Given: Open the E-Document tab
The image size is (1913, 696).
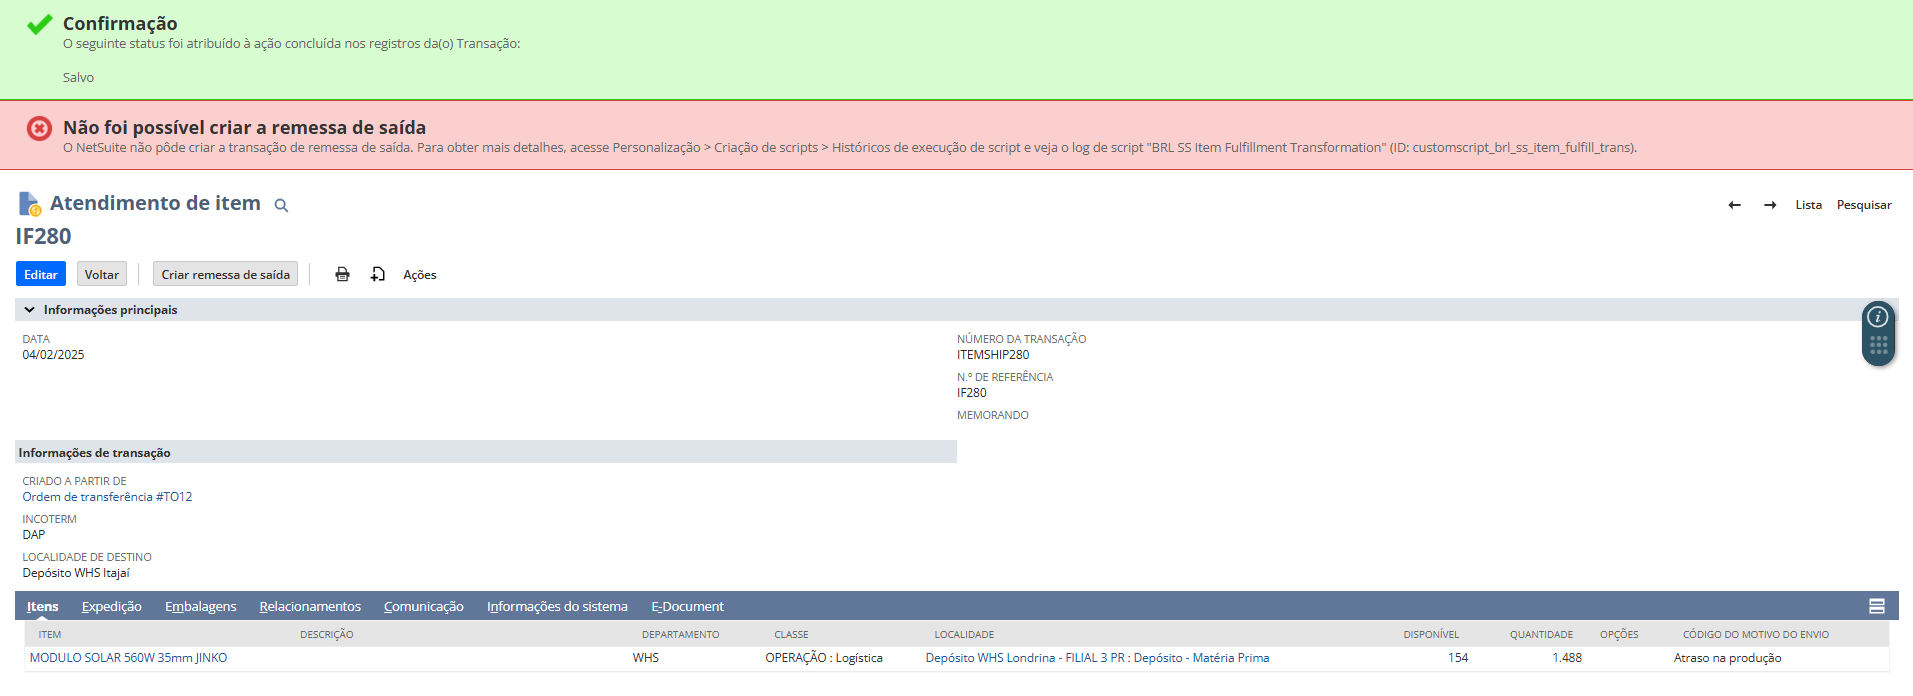Looking at the screenshot, I should pos(687,607).
